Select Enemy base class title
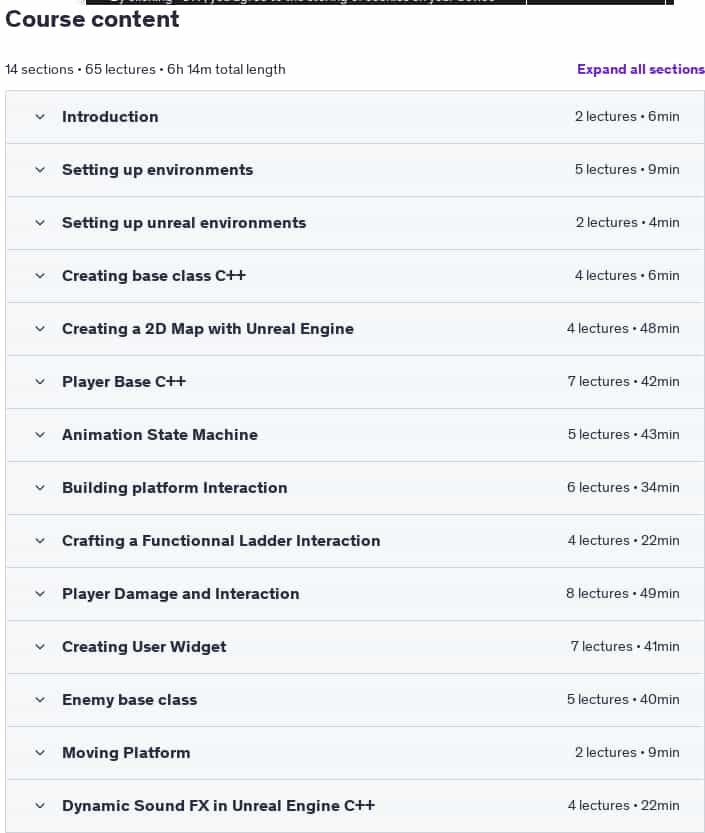This screenshot has height=833, width=705. 130,700
